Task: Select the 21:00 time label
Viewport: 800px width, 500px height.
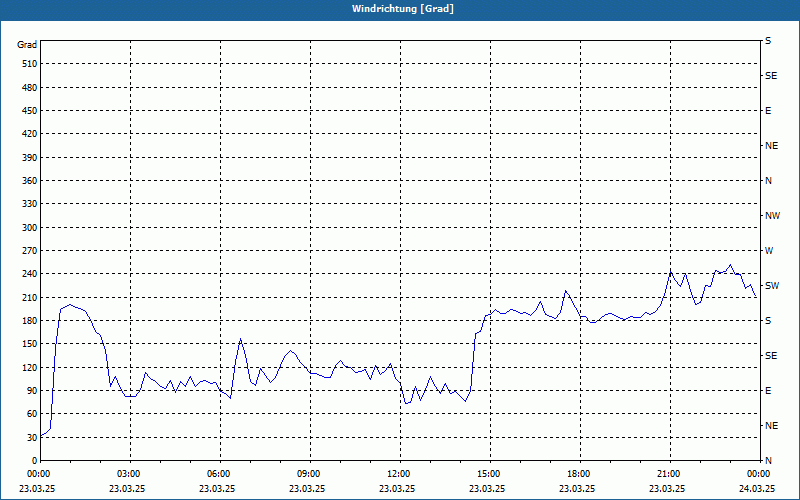Action: [670, 473]
